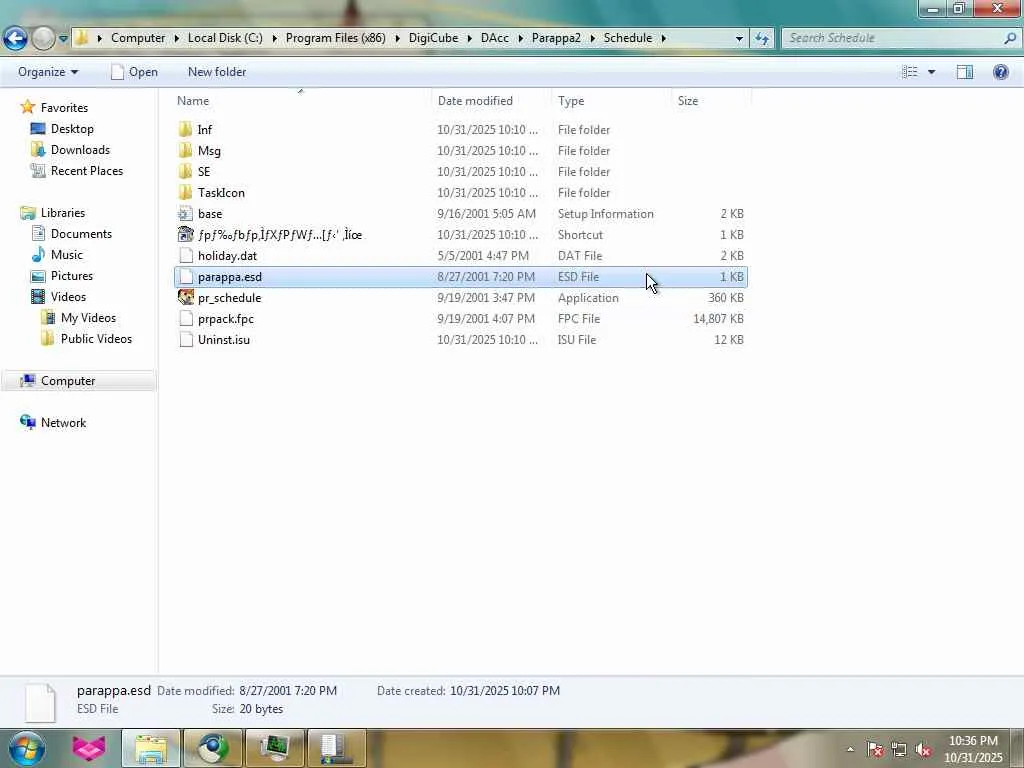Open Desktop in the navigation pane
The image size is (1024, 768).
click(x=72, y=129)
